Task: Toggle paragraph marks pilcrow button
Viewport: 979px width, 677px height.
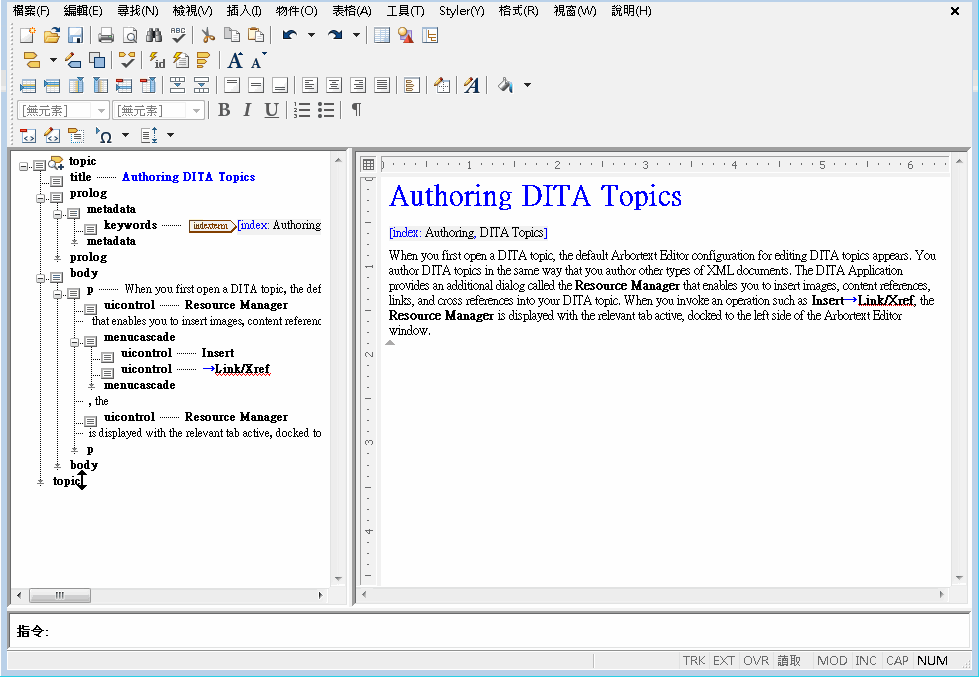Action: coord(356,111)
